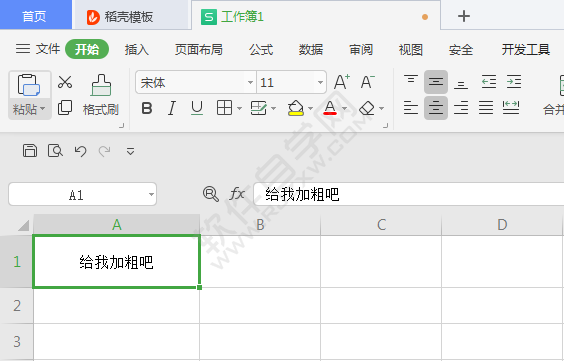Apply yellow fill color bucket
The width and height of the screenshot is (564, 361).
pyautogui.click(x=296, y=108)
